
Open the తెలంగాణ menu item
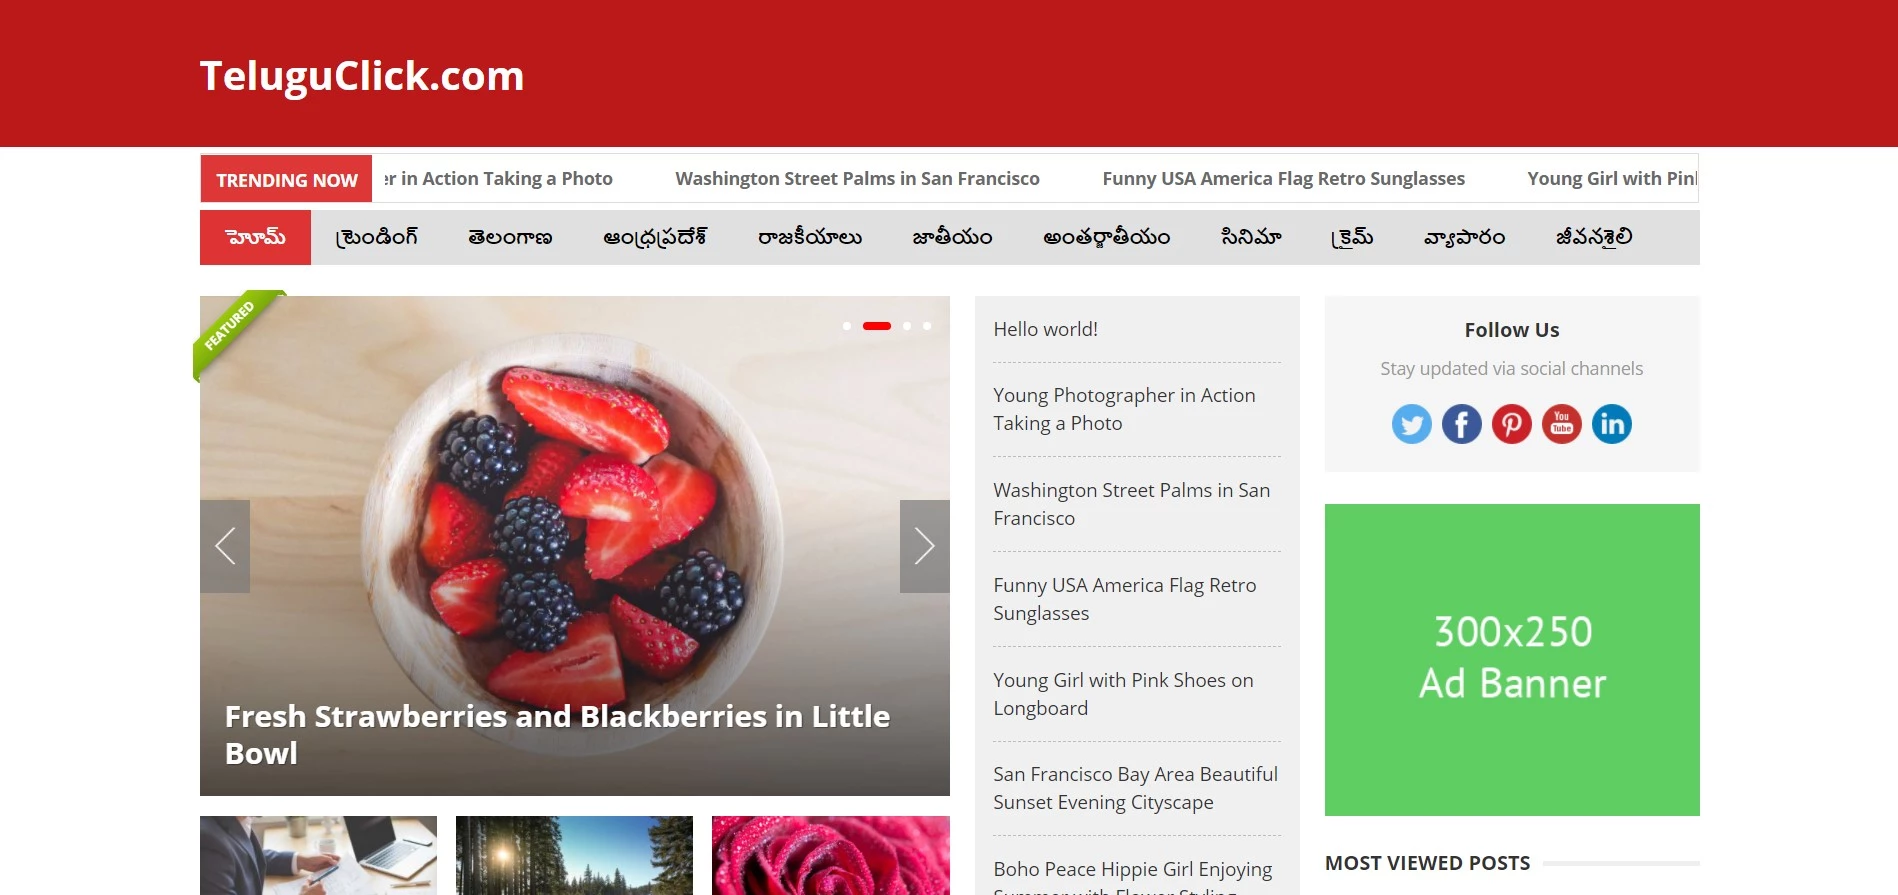click(x=510, y=237)
